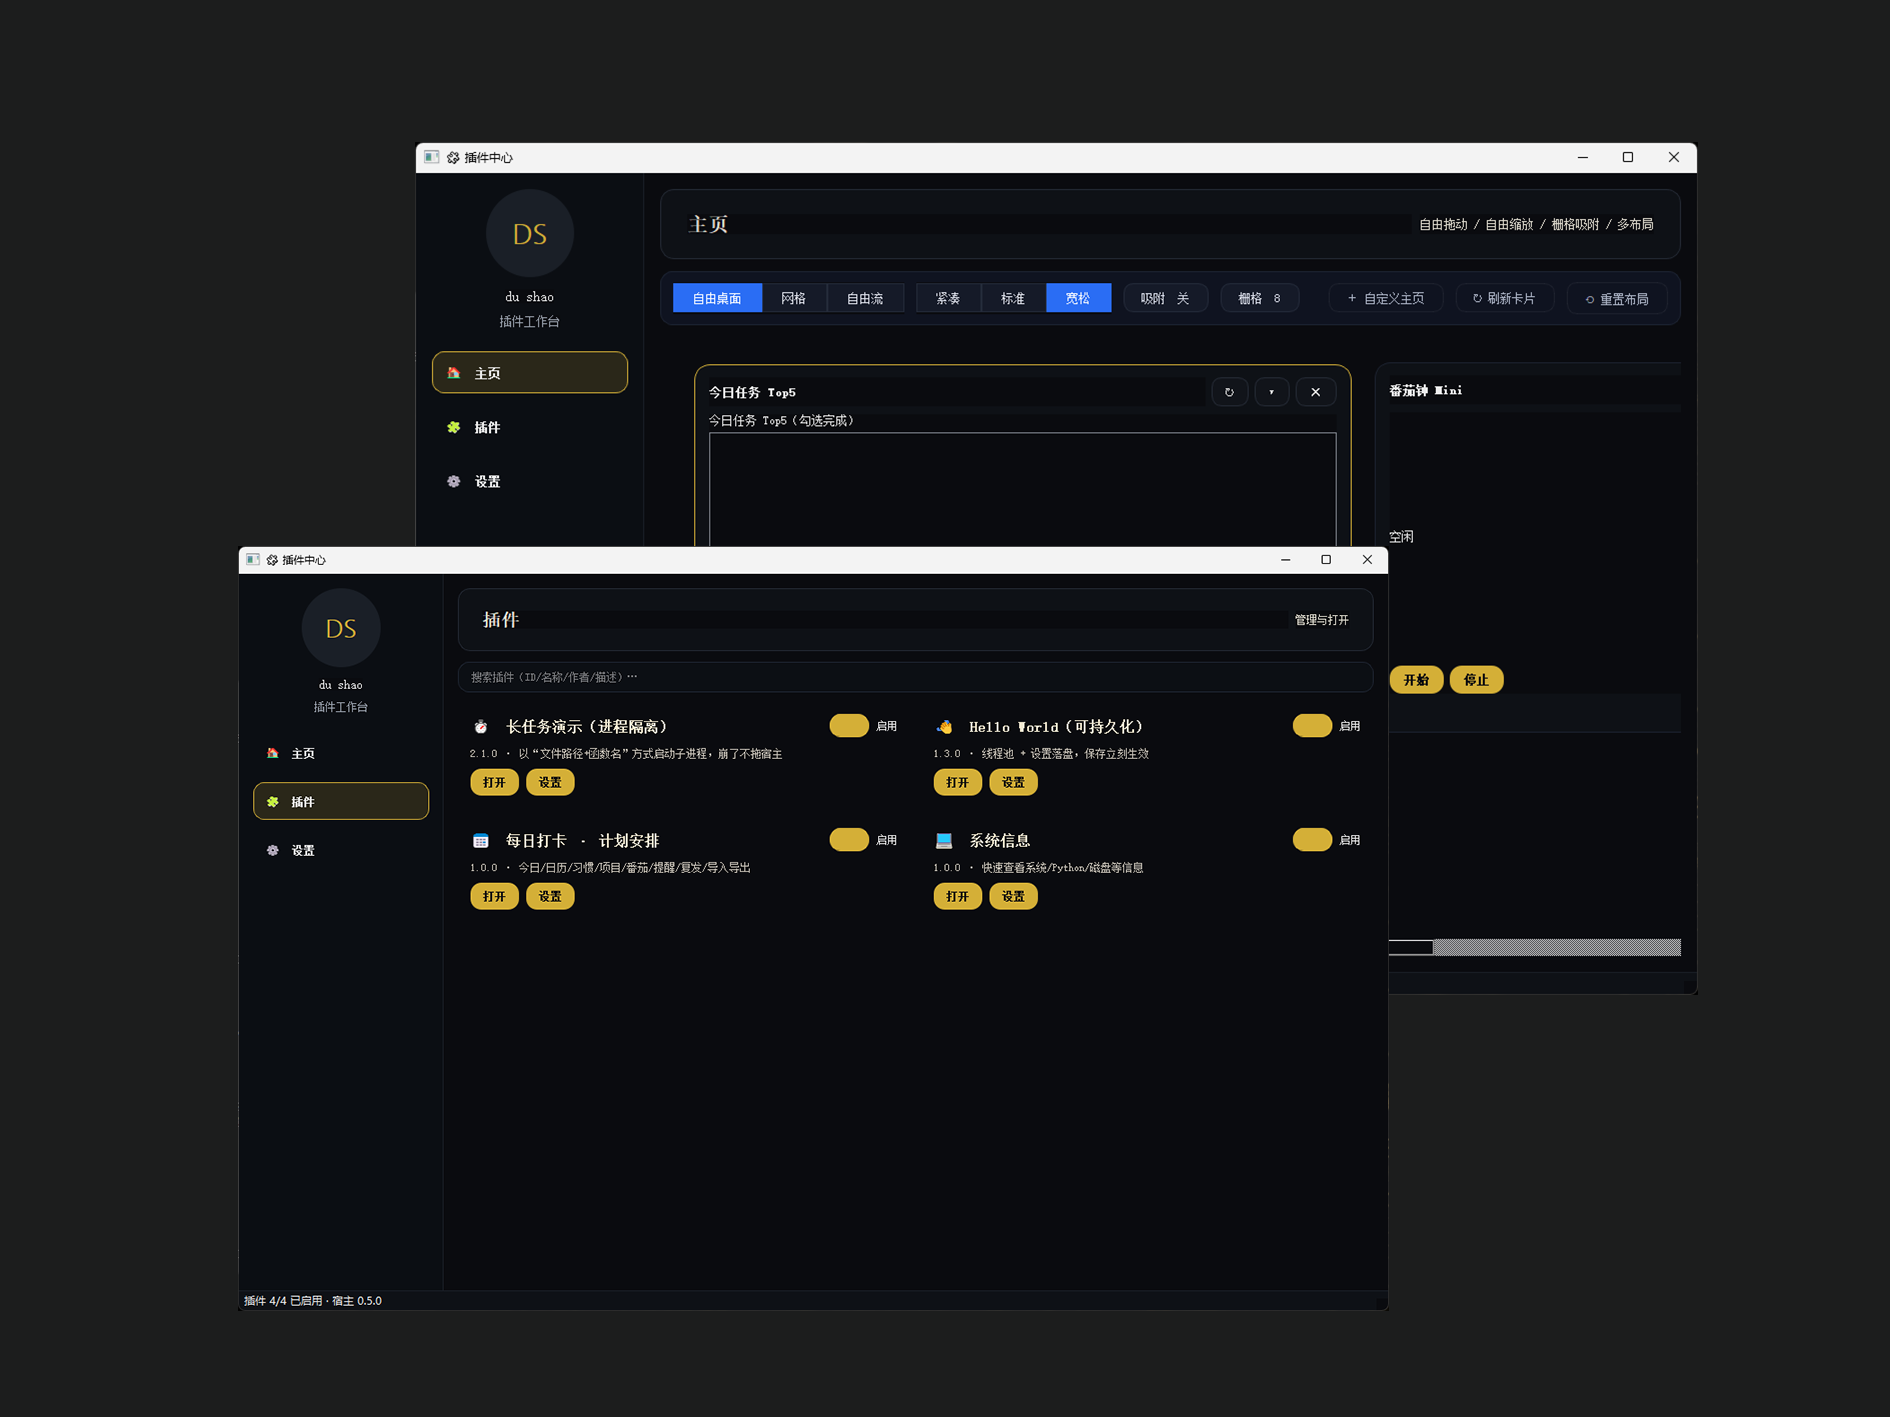1890x1417 pixels.
Task: Select the 网格 layout tab
Action: coord(793,298)
